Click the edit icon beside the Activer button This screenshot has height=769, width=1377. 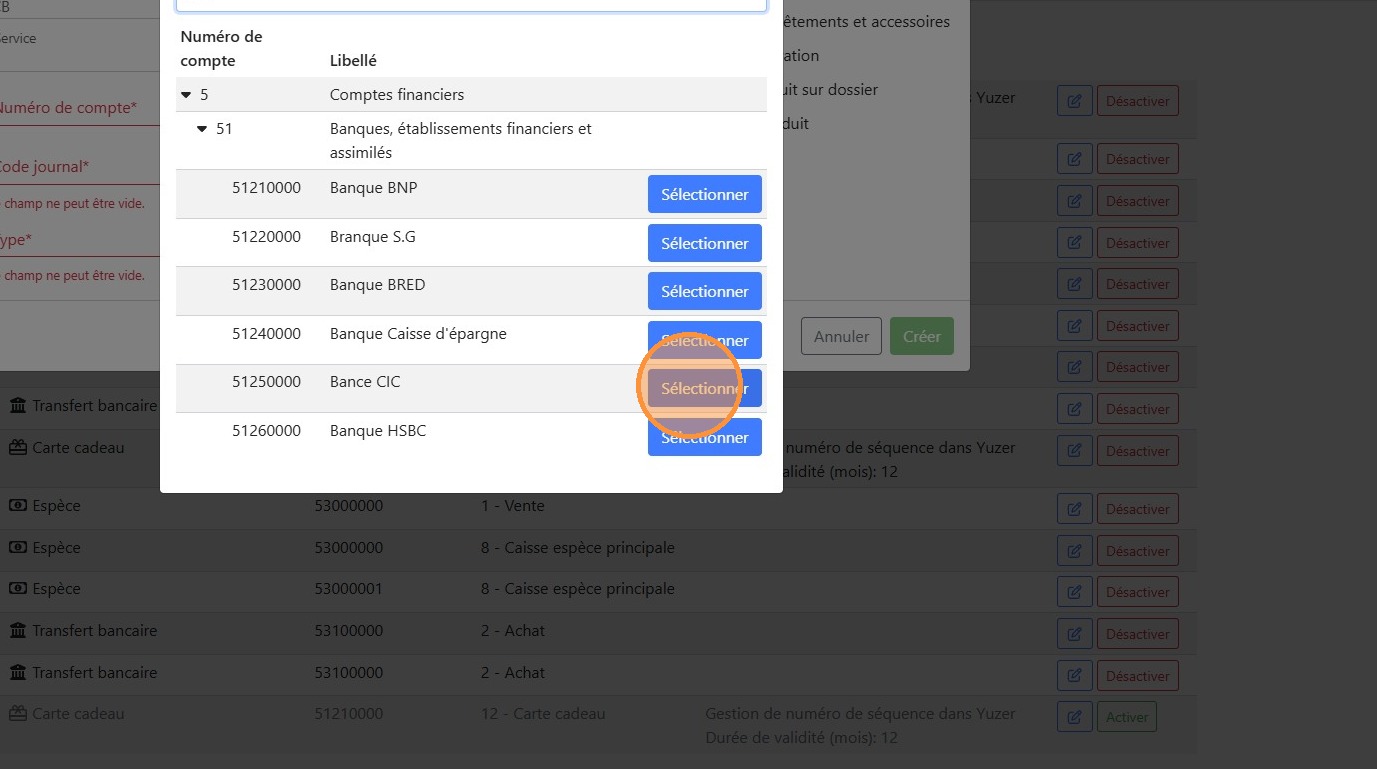1074,717
